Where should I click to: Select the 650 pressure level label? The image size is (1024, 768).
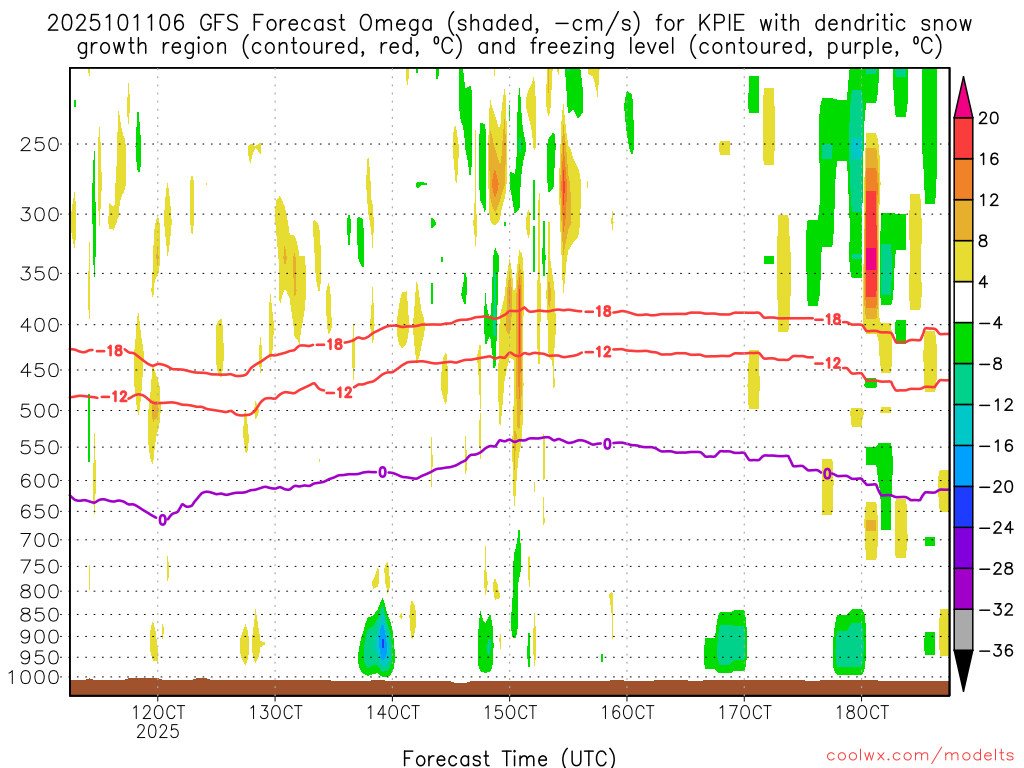tap(40, 511)
